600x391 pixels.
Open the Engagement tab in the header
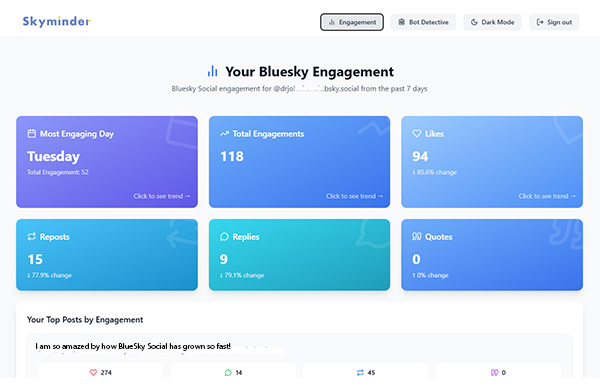click(x=352, y=22)
